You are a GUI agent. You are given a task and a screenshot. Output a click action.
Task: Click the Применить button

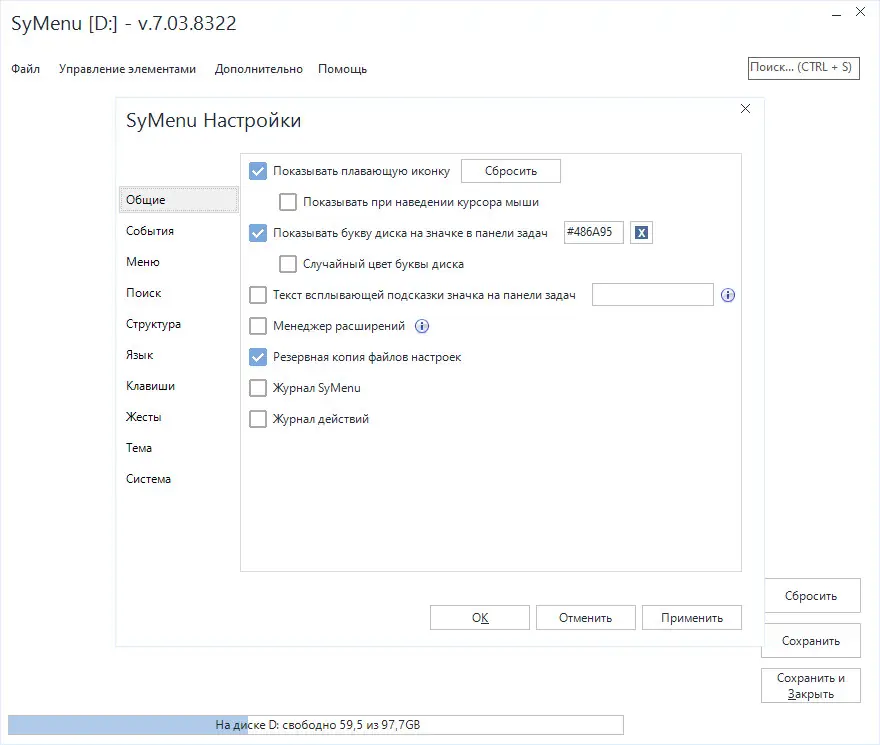pyautogui.click(x=692, y=618)
